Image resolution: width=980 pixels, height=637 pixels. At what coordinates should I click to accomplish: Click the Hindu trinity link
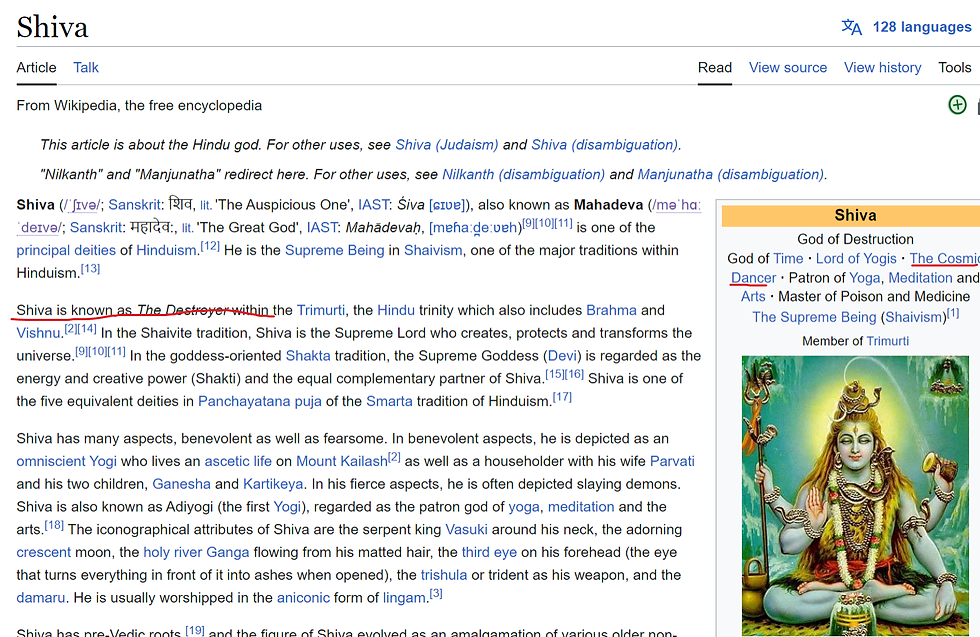click(396, 311)
